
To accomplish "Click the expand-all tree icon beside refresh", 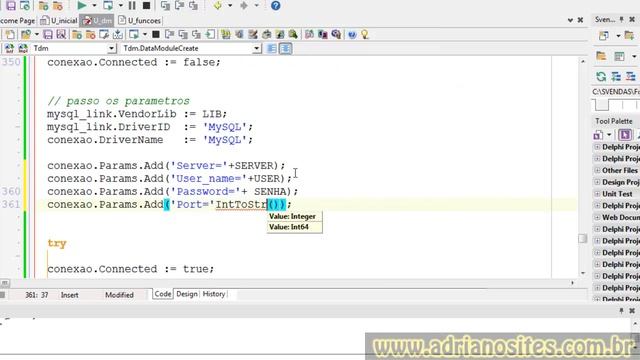I will click(616, 76).
